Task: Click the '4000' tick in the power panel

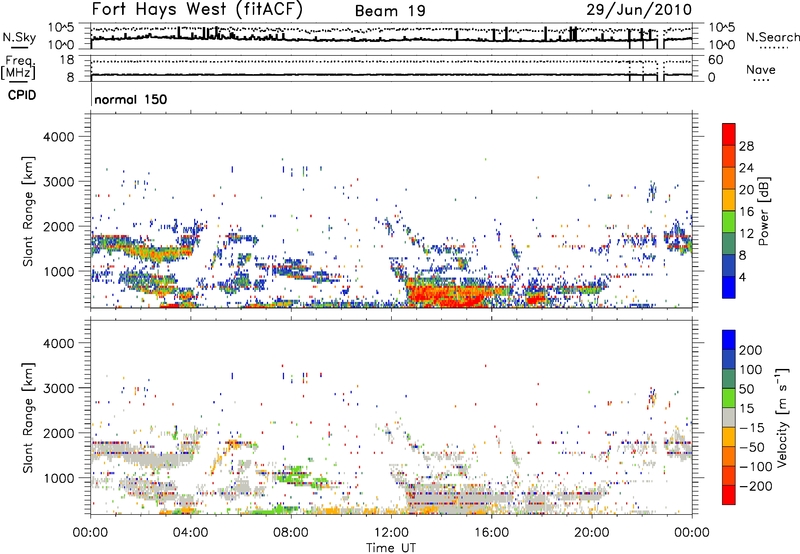Action: click(59, 137)
